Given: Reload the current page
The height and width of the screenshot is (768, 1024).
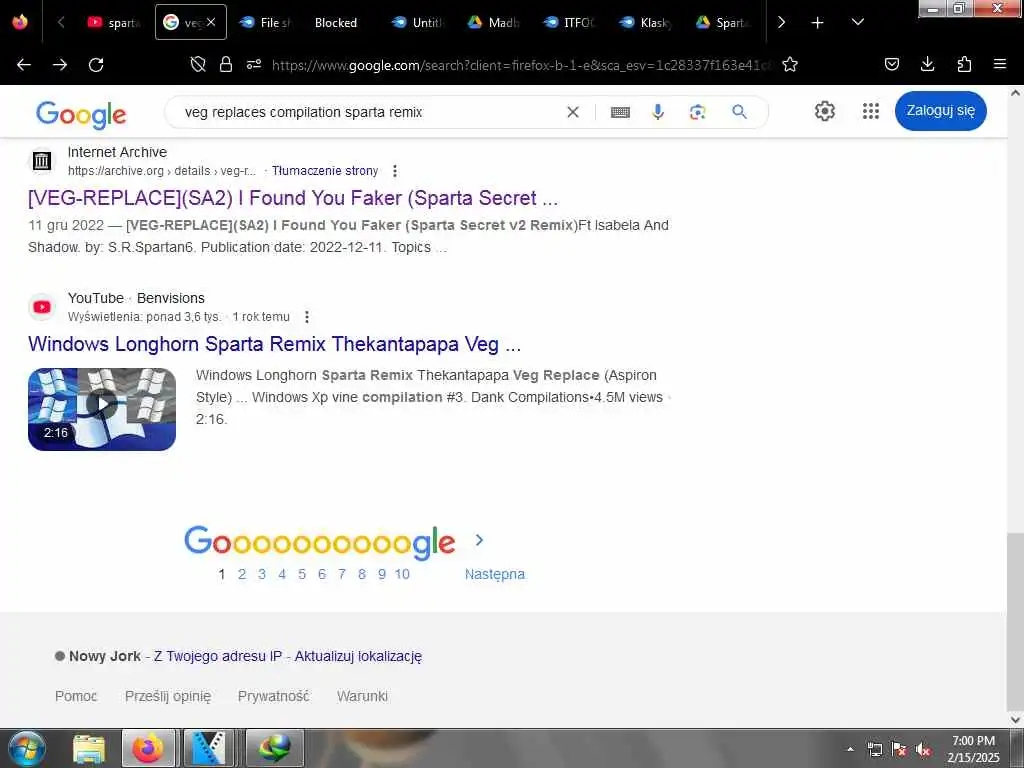Looking at the screenshot, I should click(x=96, y=65).
